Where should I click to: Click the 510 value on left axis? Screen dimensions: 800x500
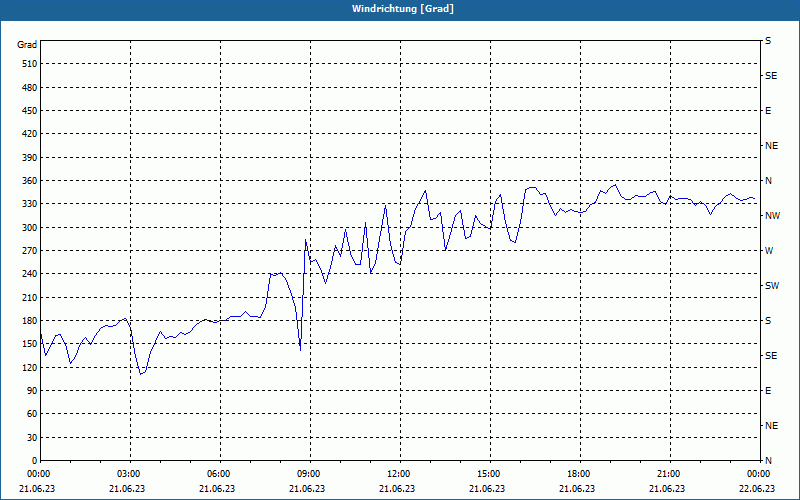[30, 64]
